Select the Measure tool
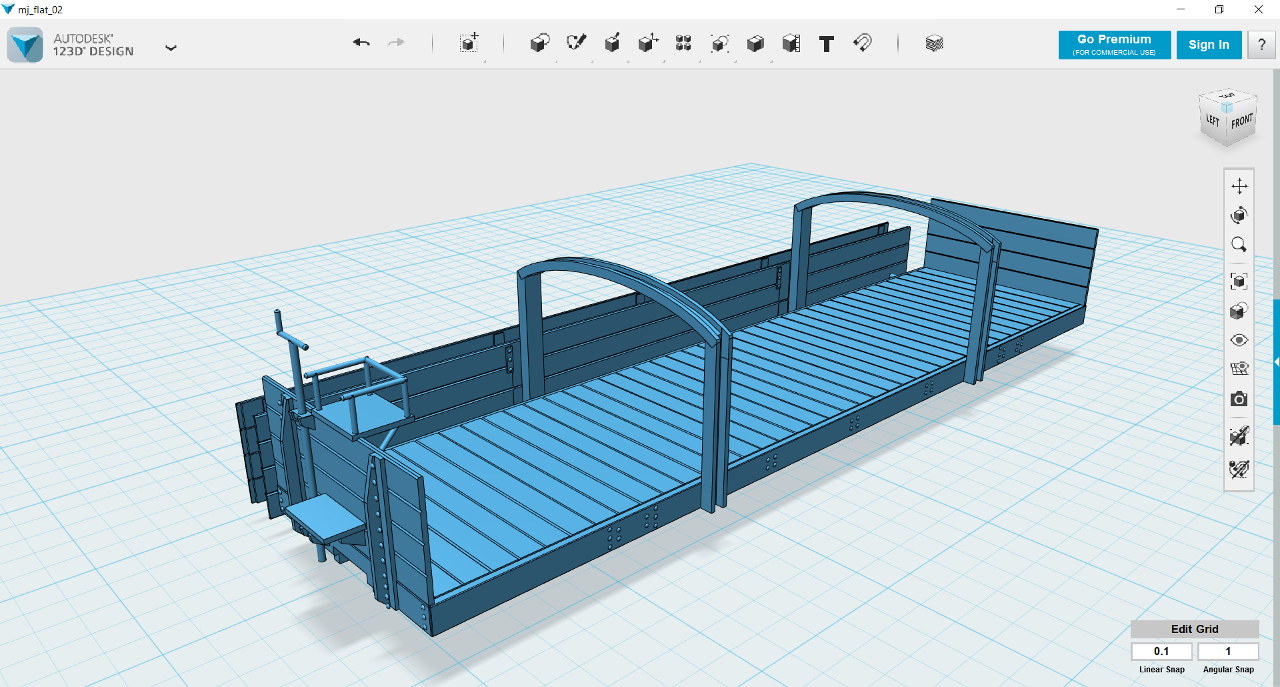This screenshot has width=1280, height=687. 791,43
